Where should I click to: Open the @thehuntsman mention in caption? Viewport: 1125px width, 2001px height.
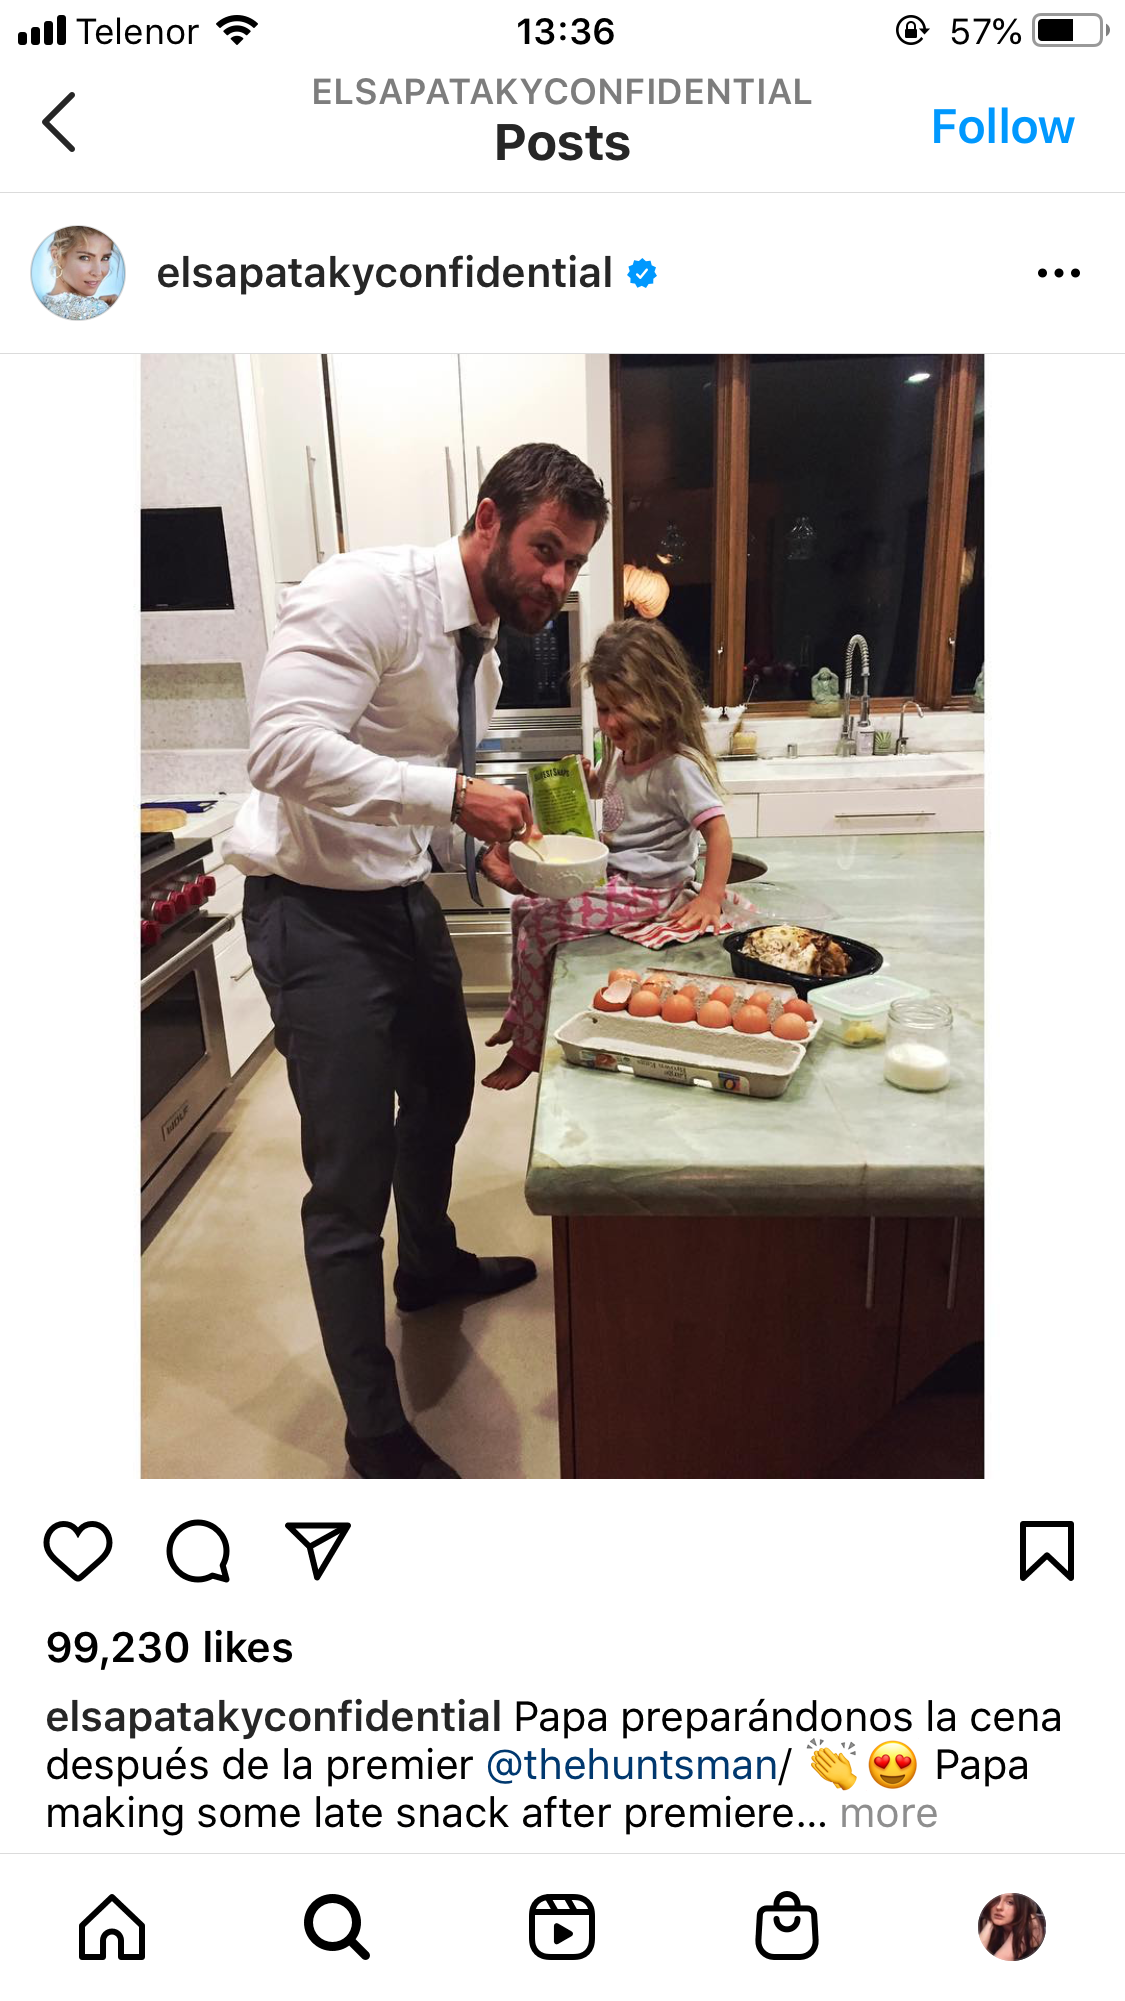click(632, 1765)
